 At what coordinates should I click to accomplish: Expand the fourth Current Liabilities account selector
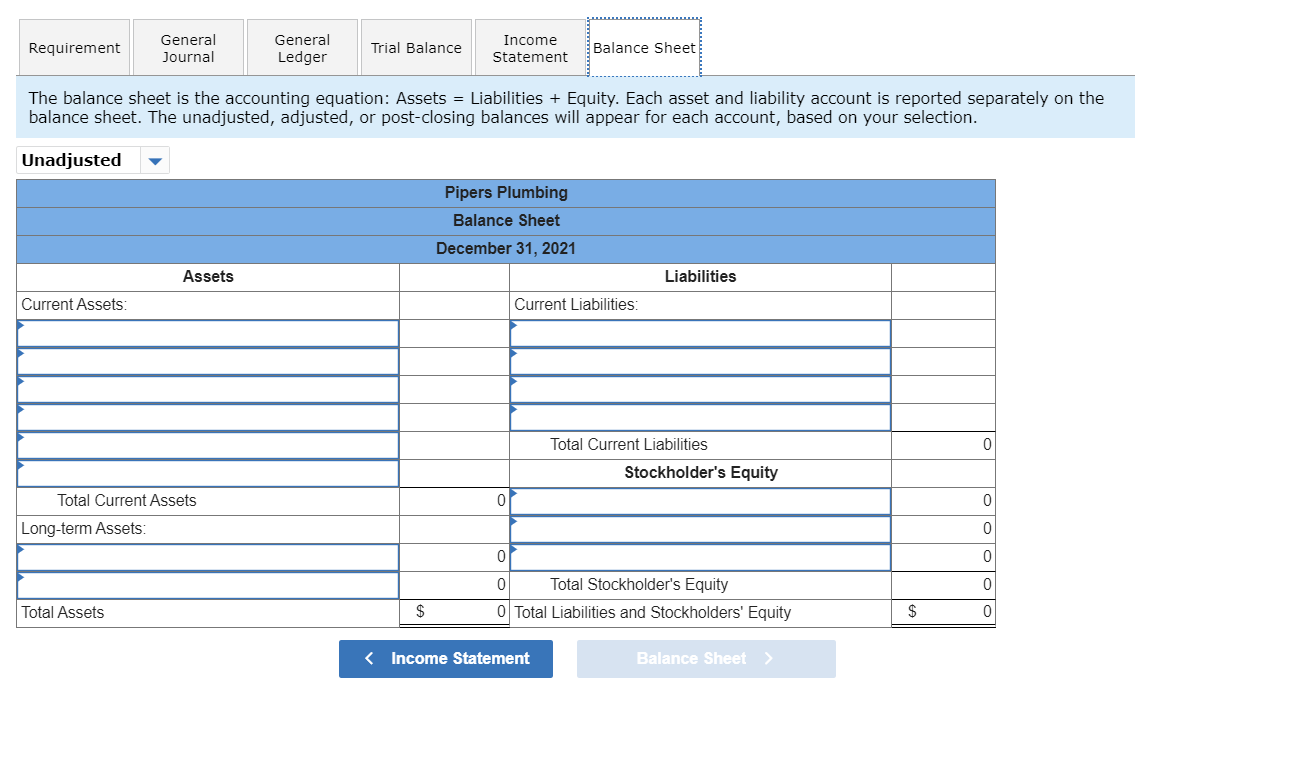tap(699, 416)
